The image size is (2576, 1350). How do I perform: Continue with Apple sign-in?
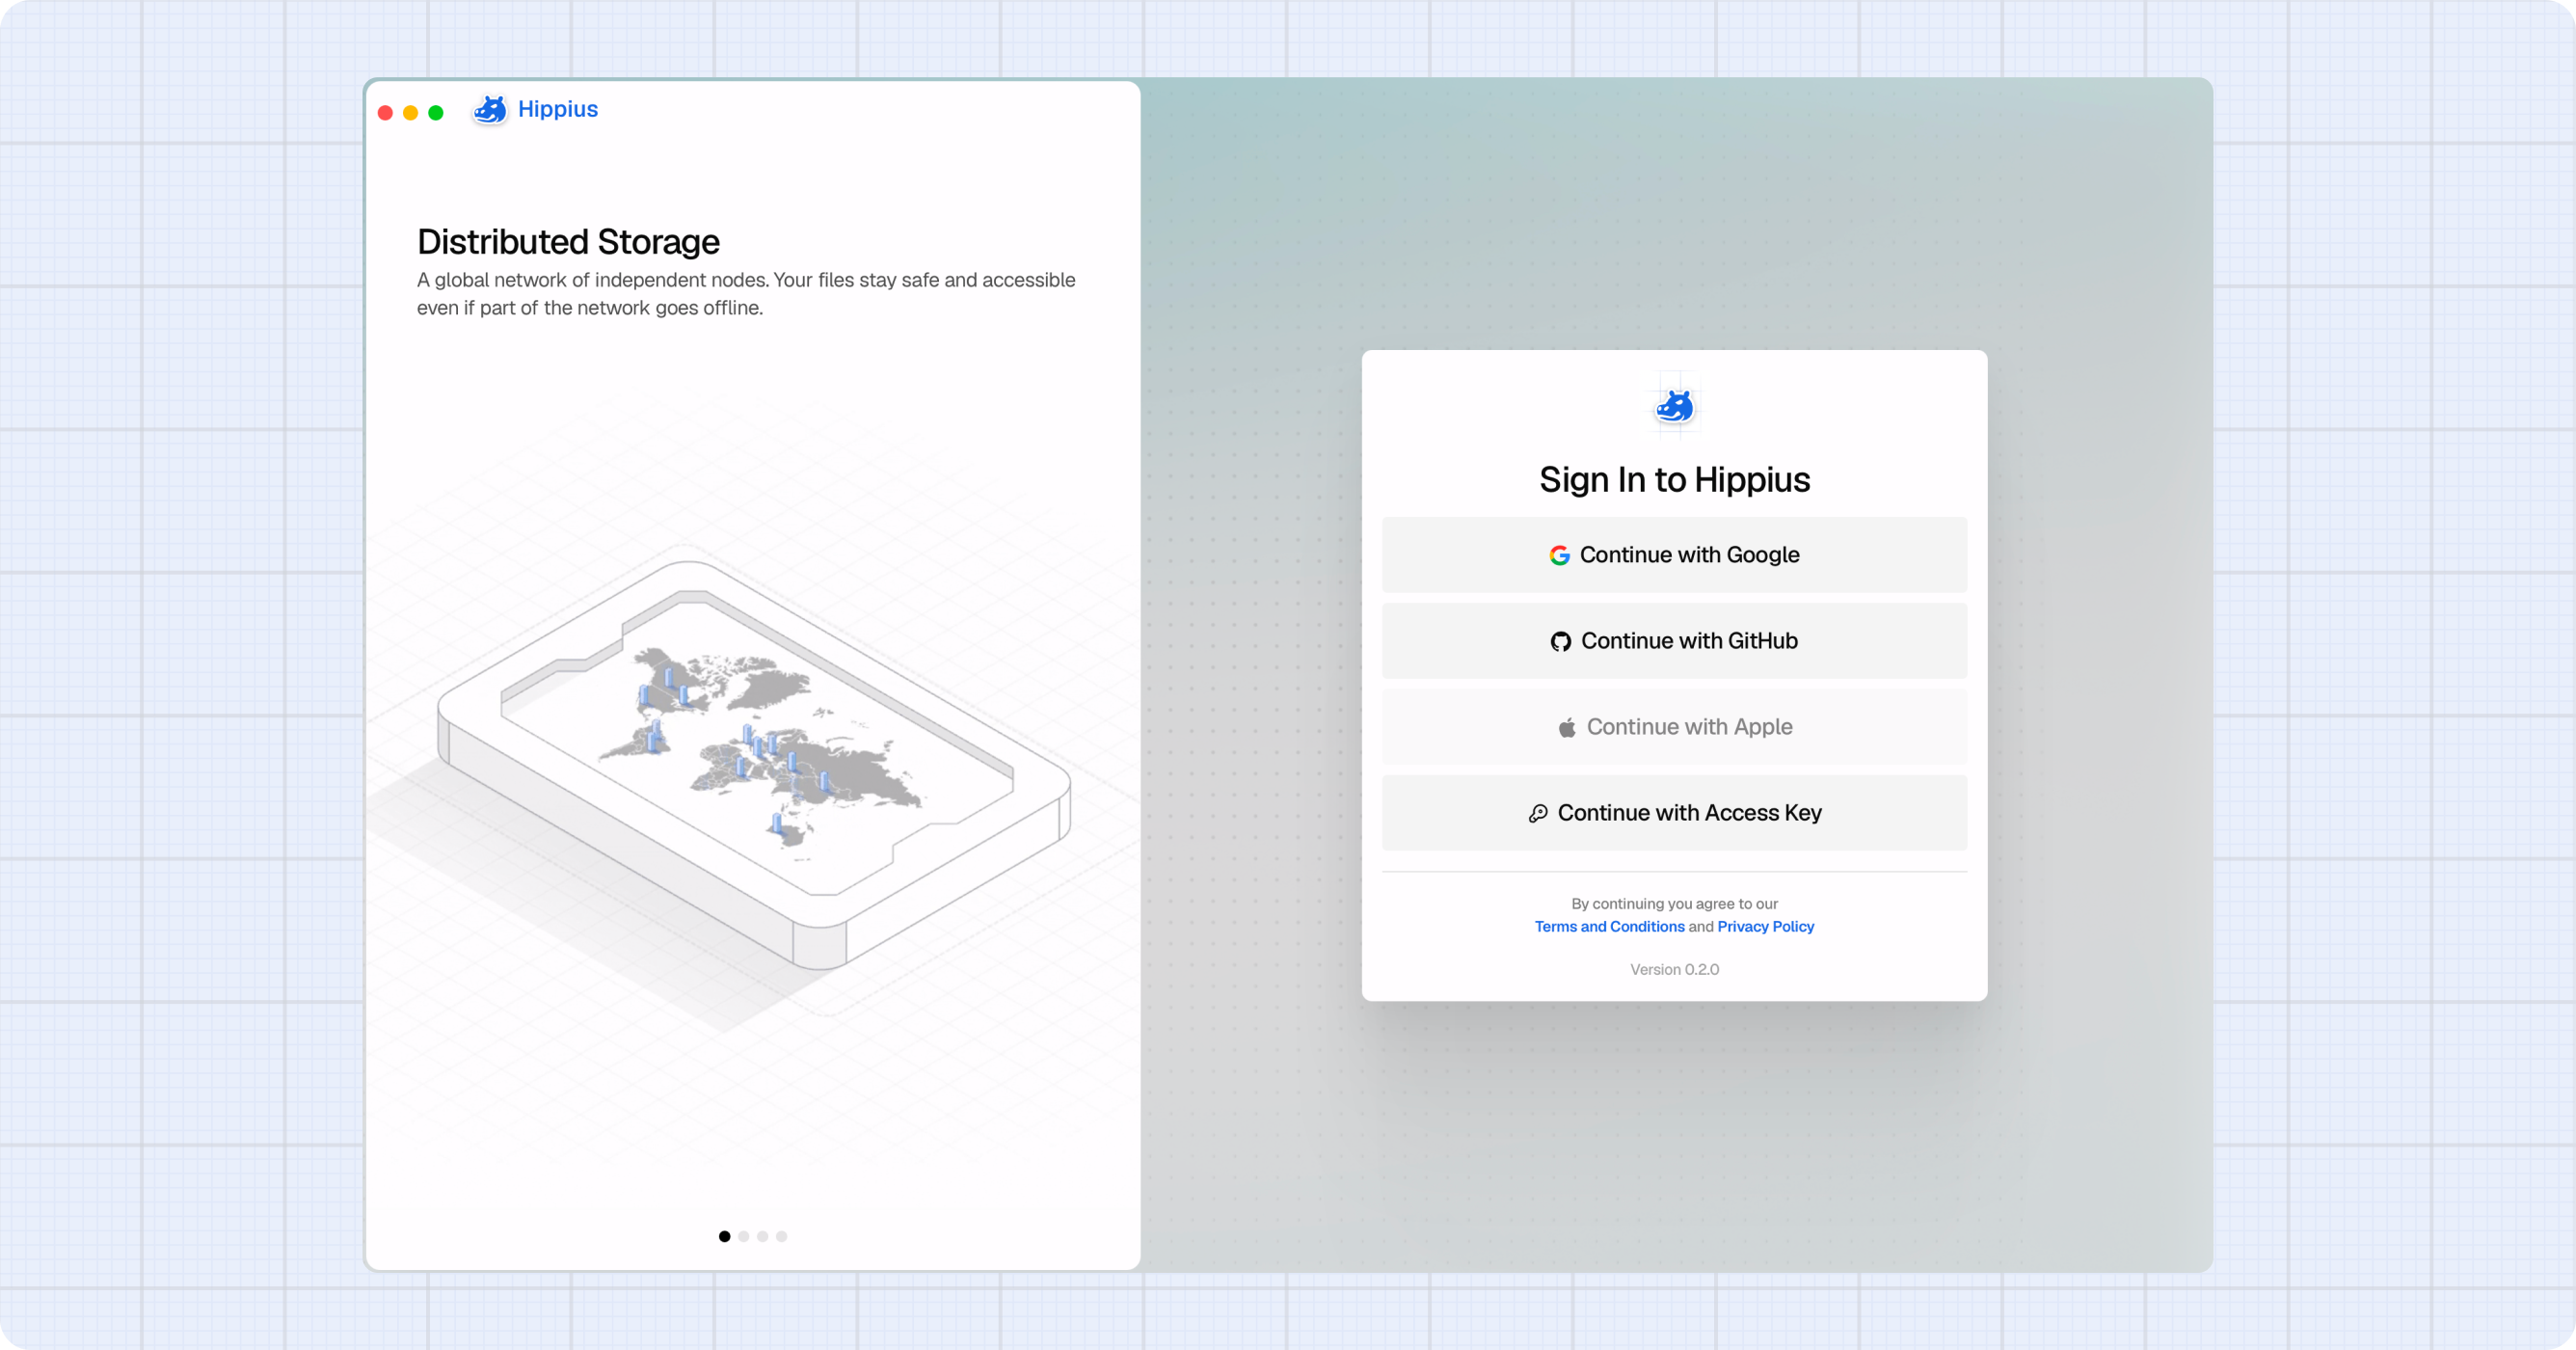[1674, 727]
